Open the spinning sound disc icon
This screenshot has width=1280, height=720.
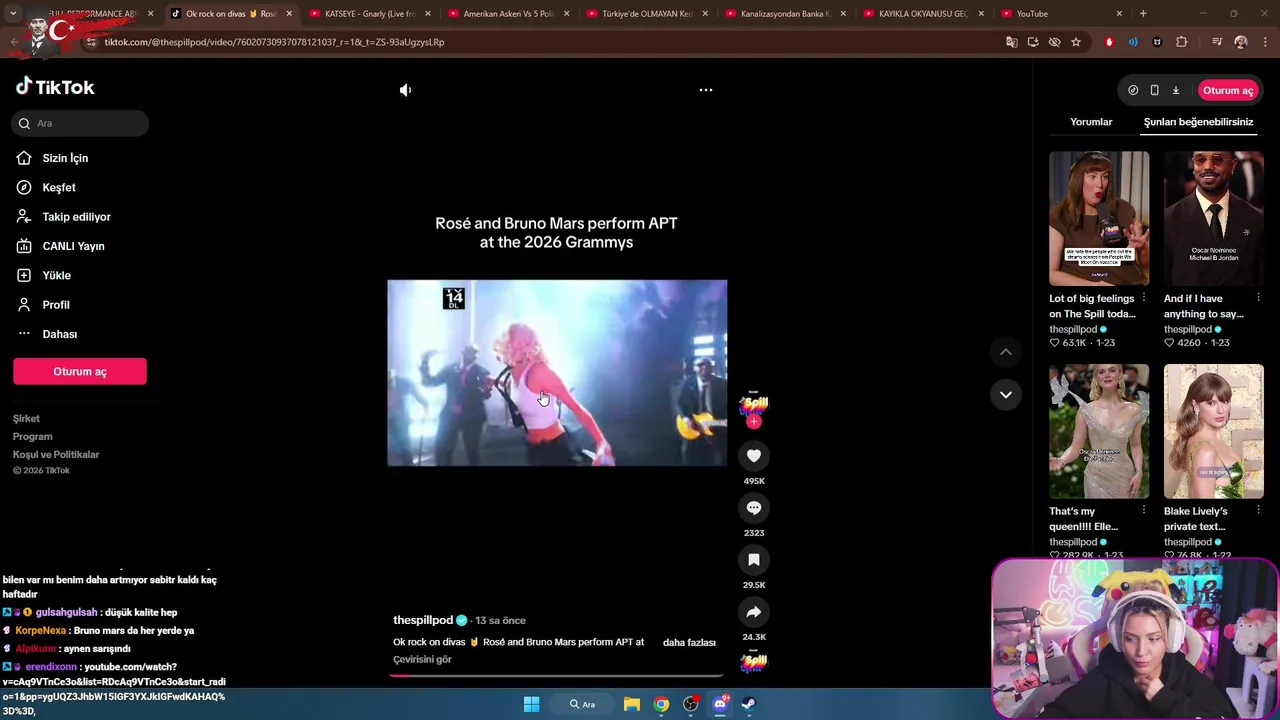click(754, 662)
